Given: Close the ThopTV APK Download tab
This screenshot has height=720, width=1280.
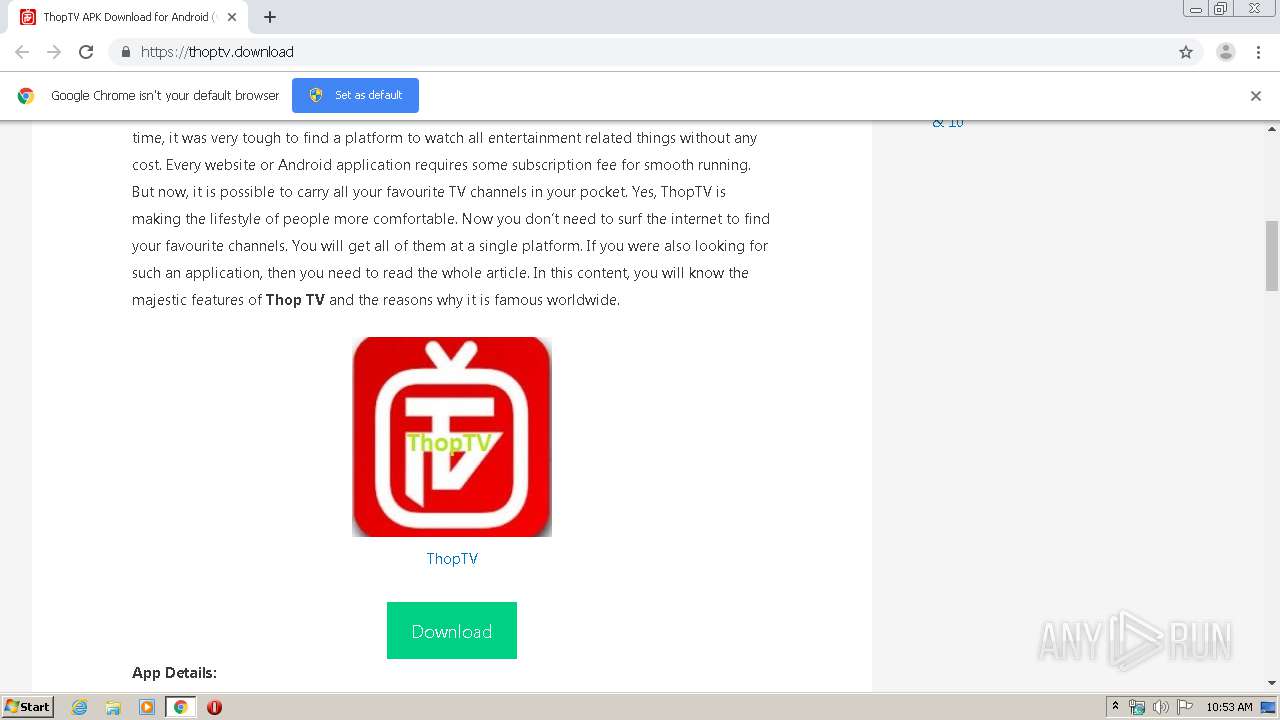Looking at the screenshot, I should point(232,17).
